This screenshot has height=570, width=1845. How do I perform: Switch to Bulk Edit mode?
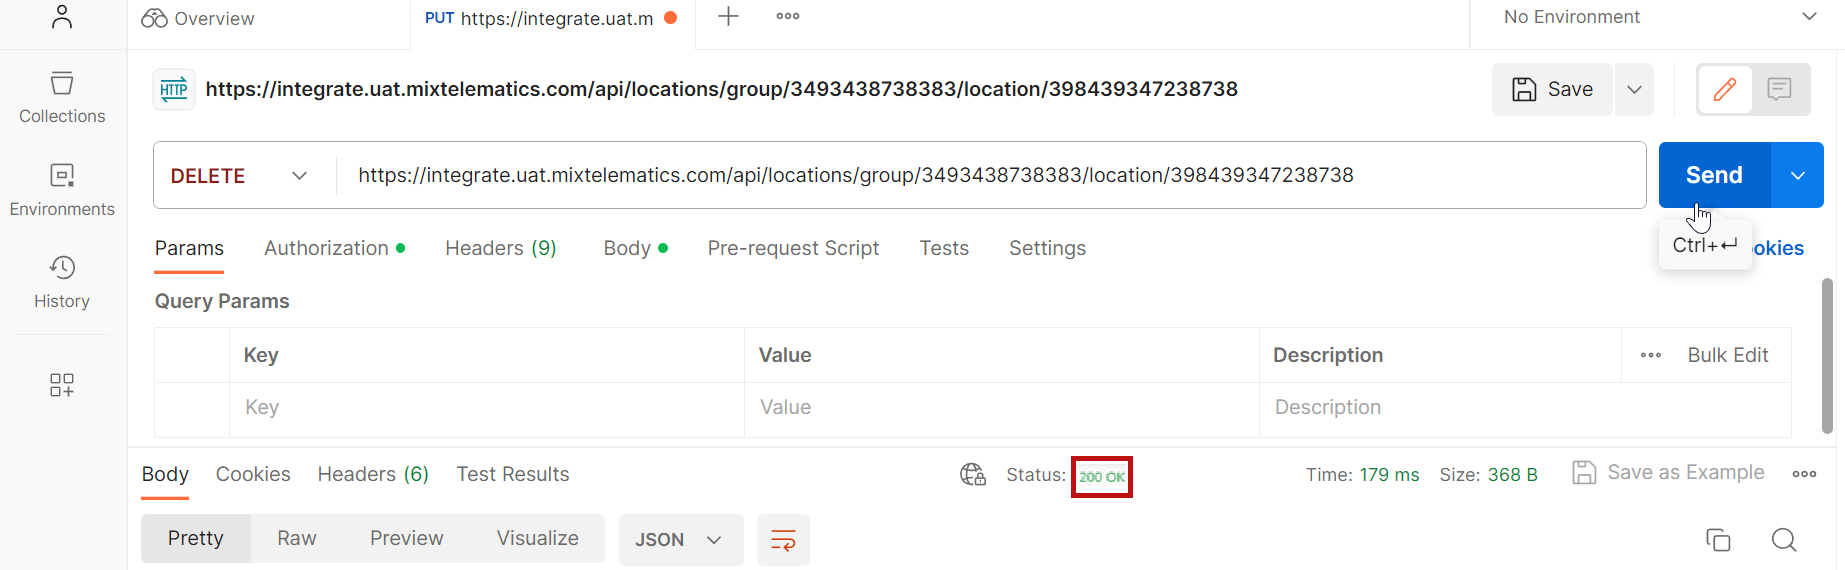1728,355
